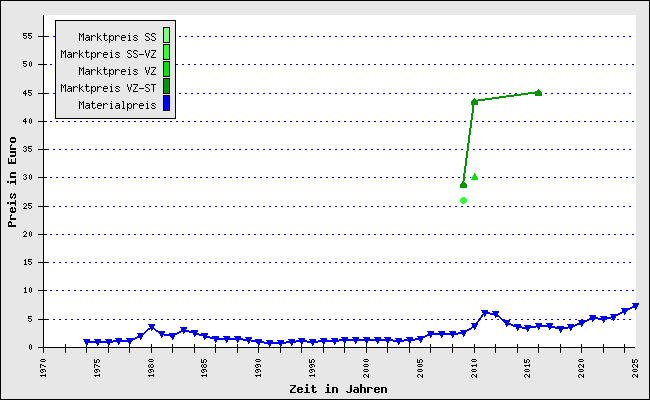The height and width of the screenshot is (400, 650).
Task: Click the light green circle data point near 26
Action: click(x=463, y=201)
